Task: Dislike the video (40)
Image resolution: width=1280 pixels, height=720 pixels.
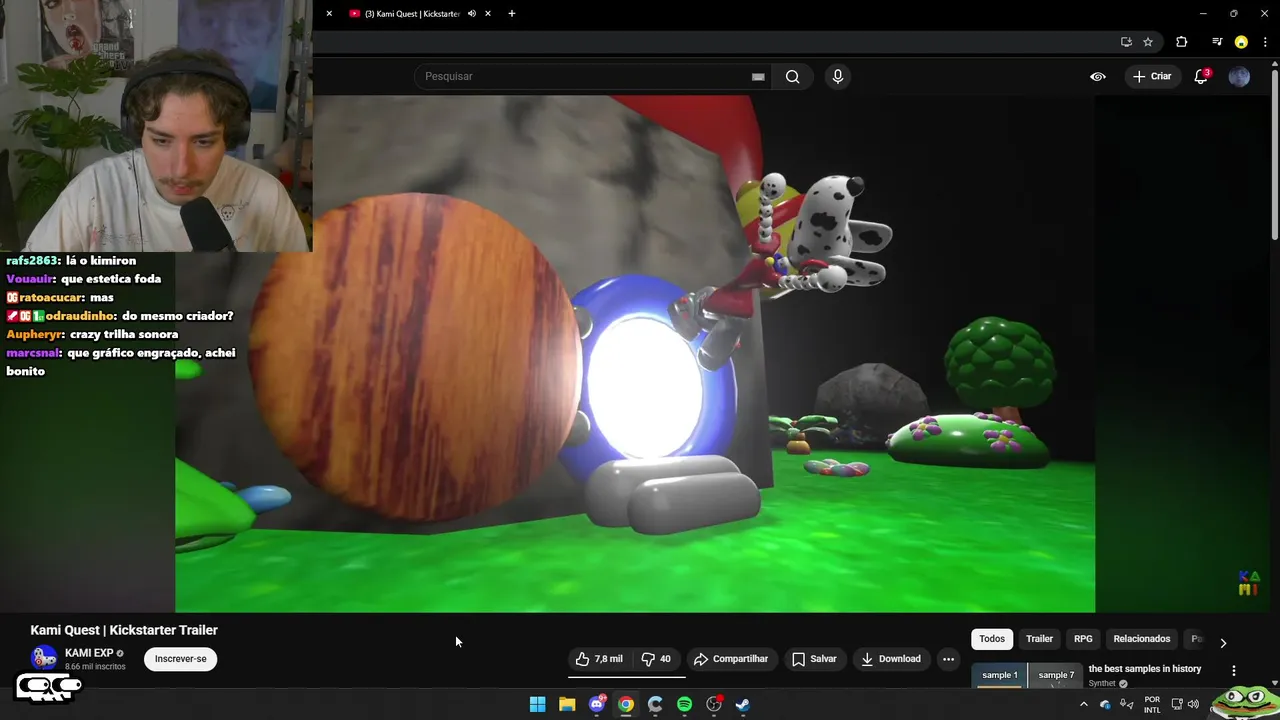Action: click(656, 659)
